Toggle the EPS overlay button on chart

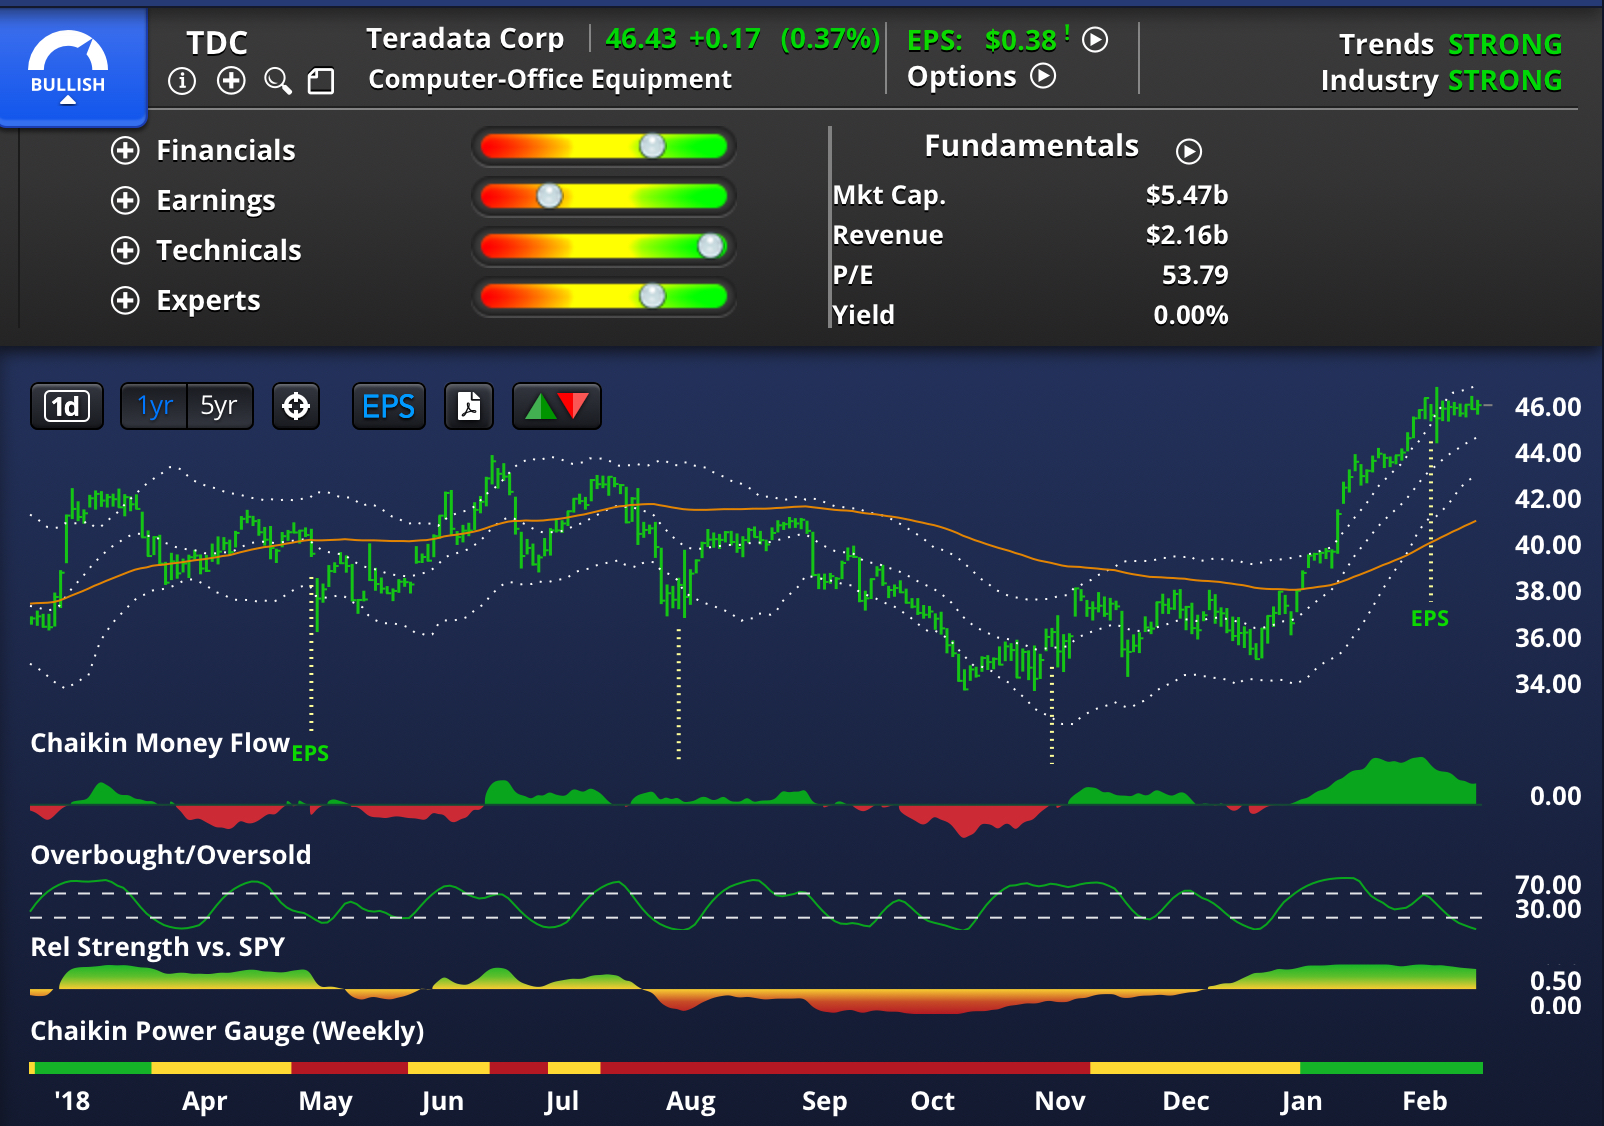tap(388, 407)
